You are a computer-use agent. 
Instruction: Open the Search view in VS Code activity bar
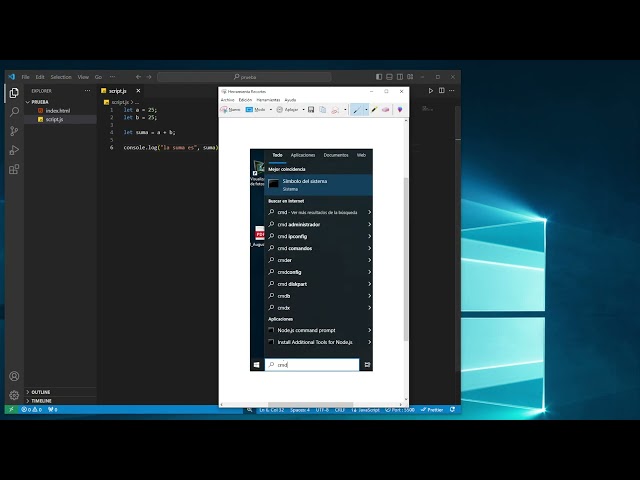[x=14, y=112]
